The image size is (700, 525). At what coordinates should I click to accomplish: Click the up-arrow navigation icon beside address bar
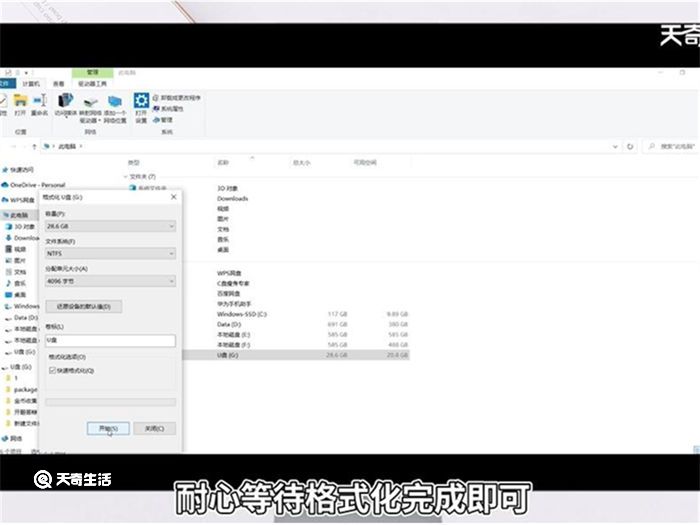34,146
